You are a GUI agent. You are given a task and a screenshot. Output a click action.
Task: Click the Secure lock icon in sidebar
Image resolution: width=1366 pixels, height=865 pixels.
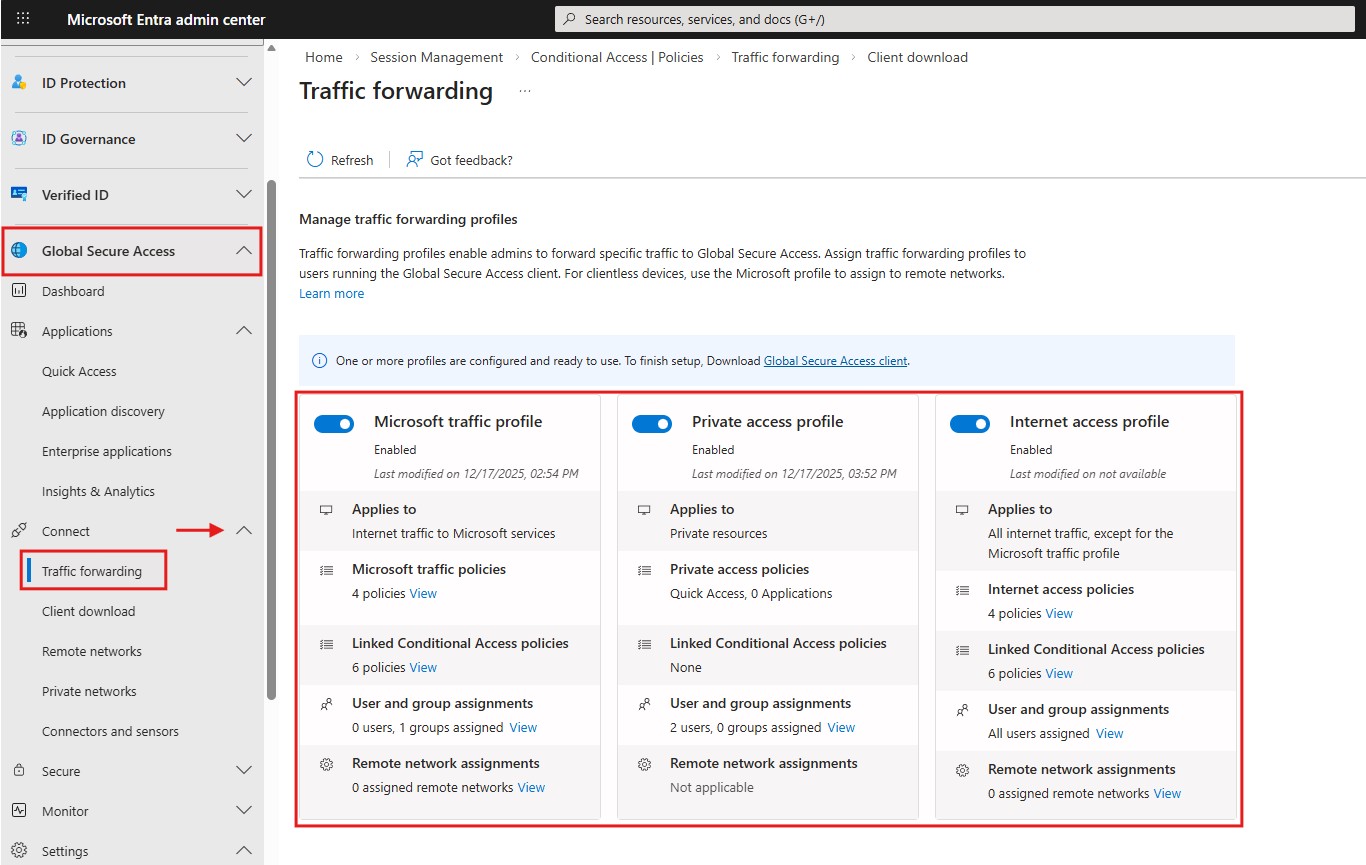click(x=19, y=770)
